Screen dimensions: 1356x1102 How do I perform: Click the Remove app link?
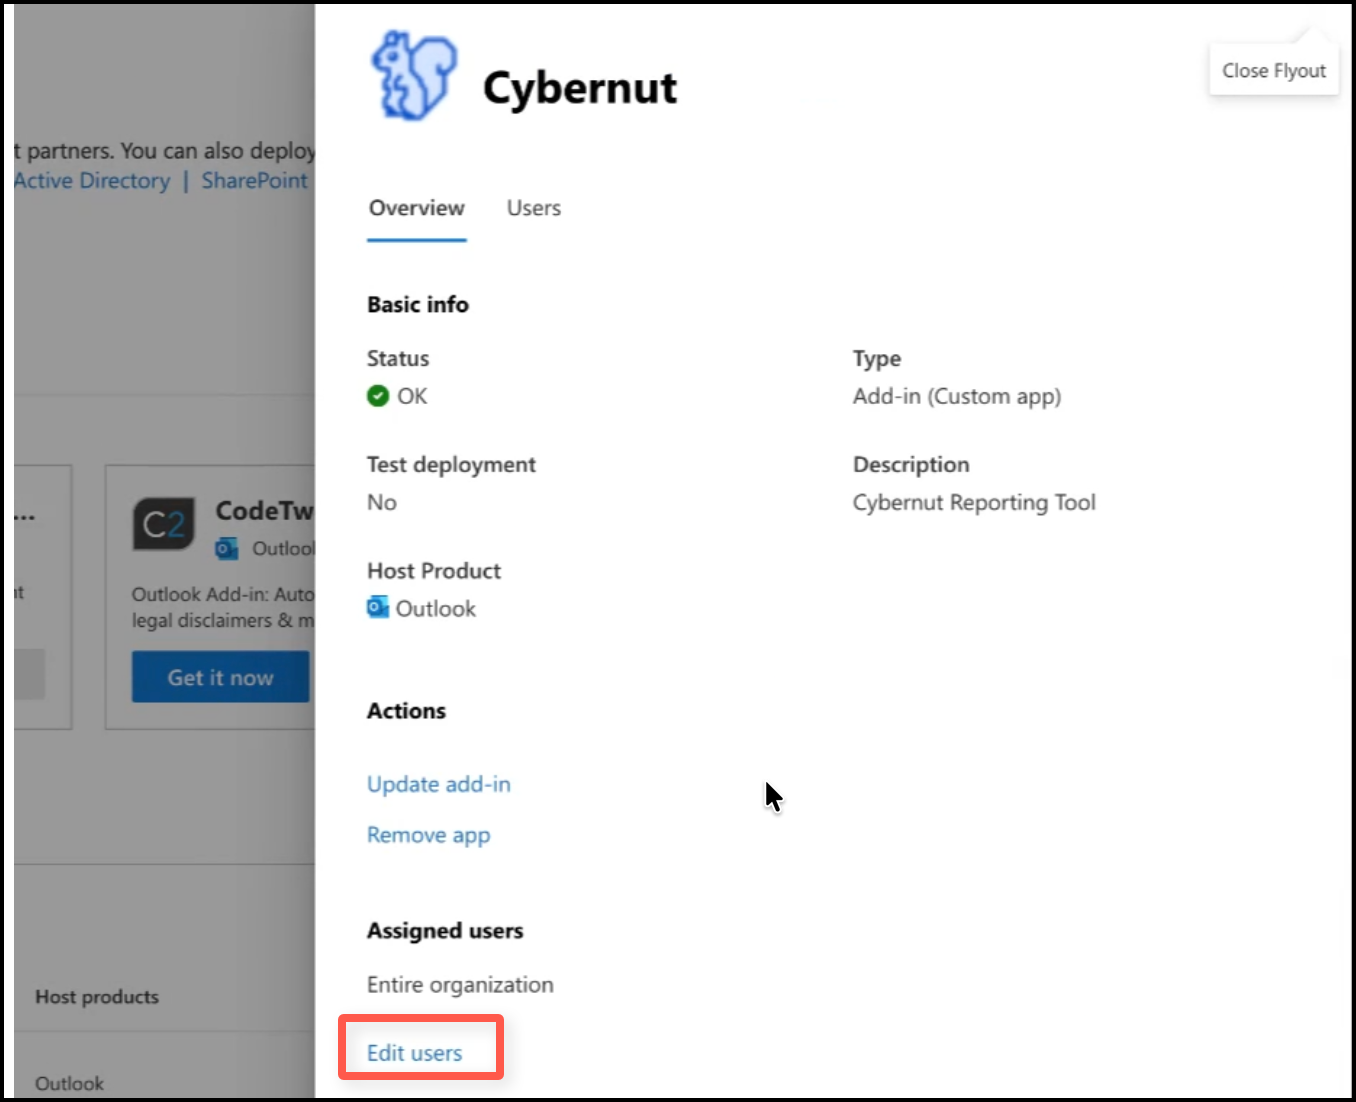428,835
